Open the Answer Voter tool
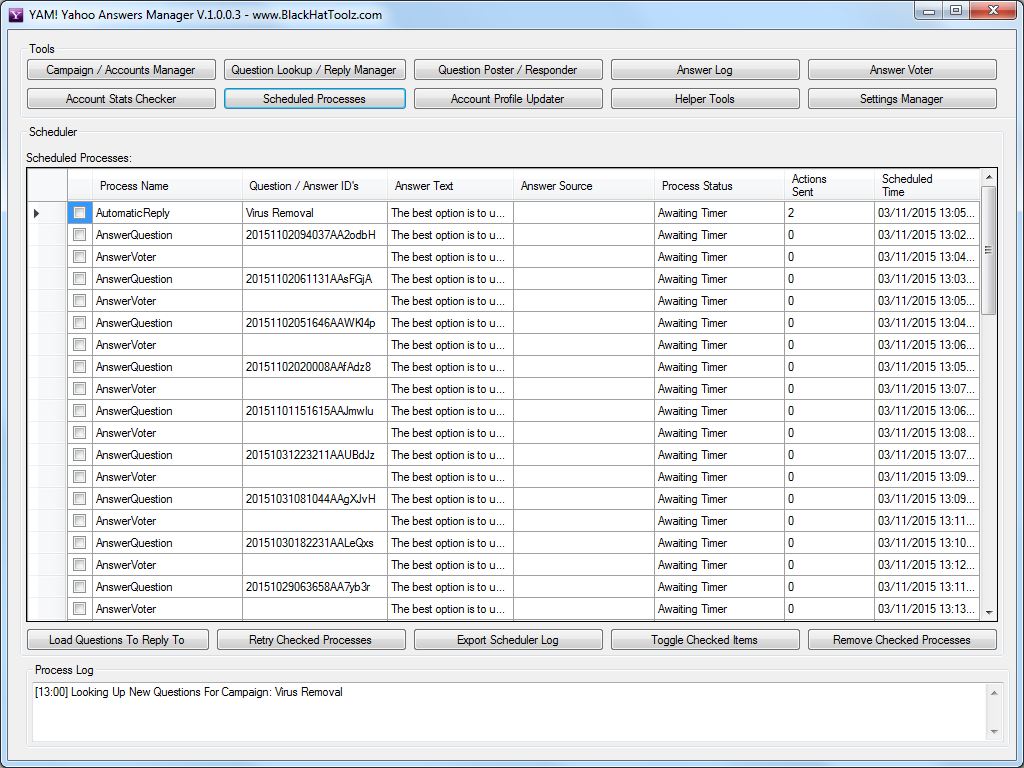 (902, 70)
